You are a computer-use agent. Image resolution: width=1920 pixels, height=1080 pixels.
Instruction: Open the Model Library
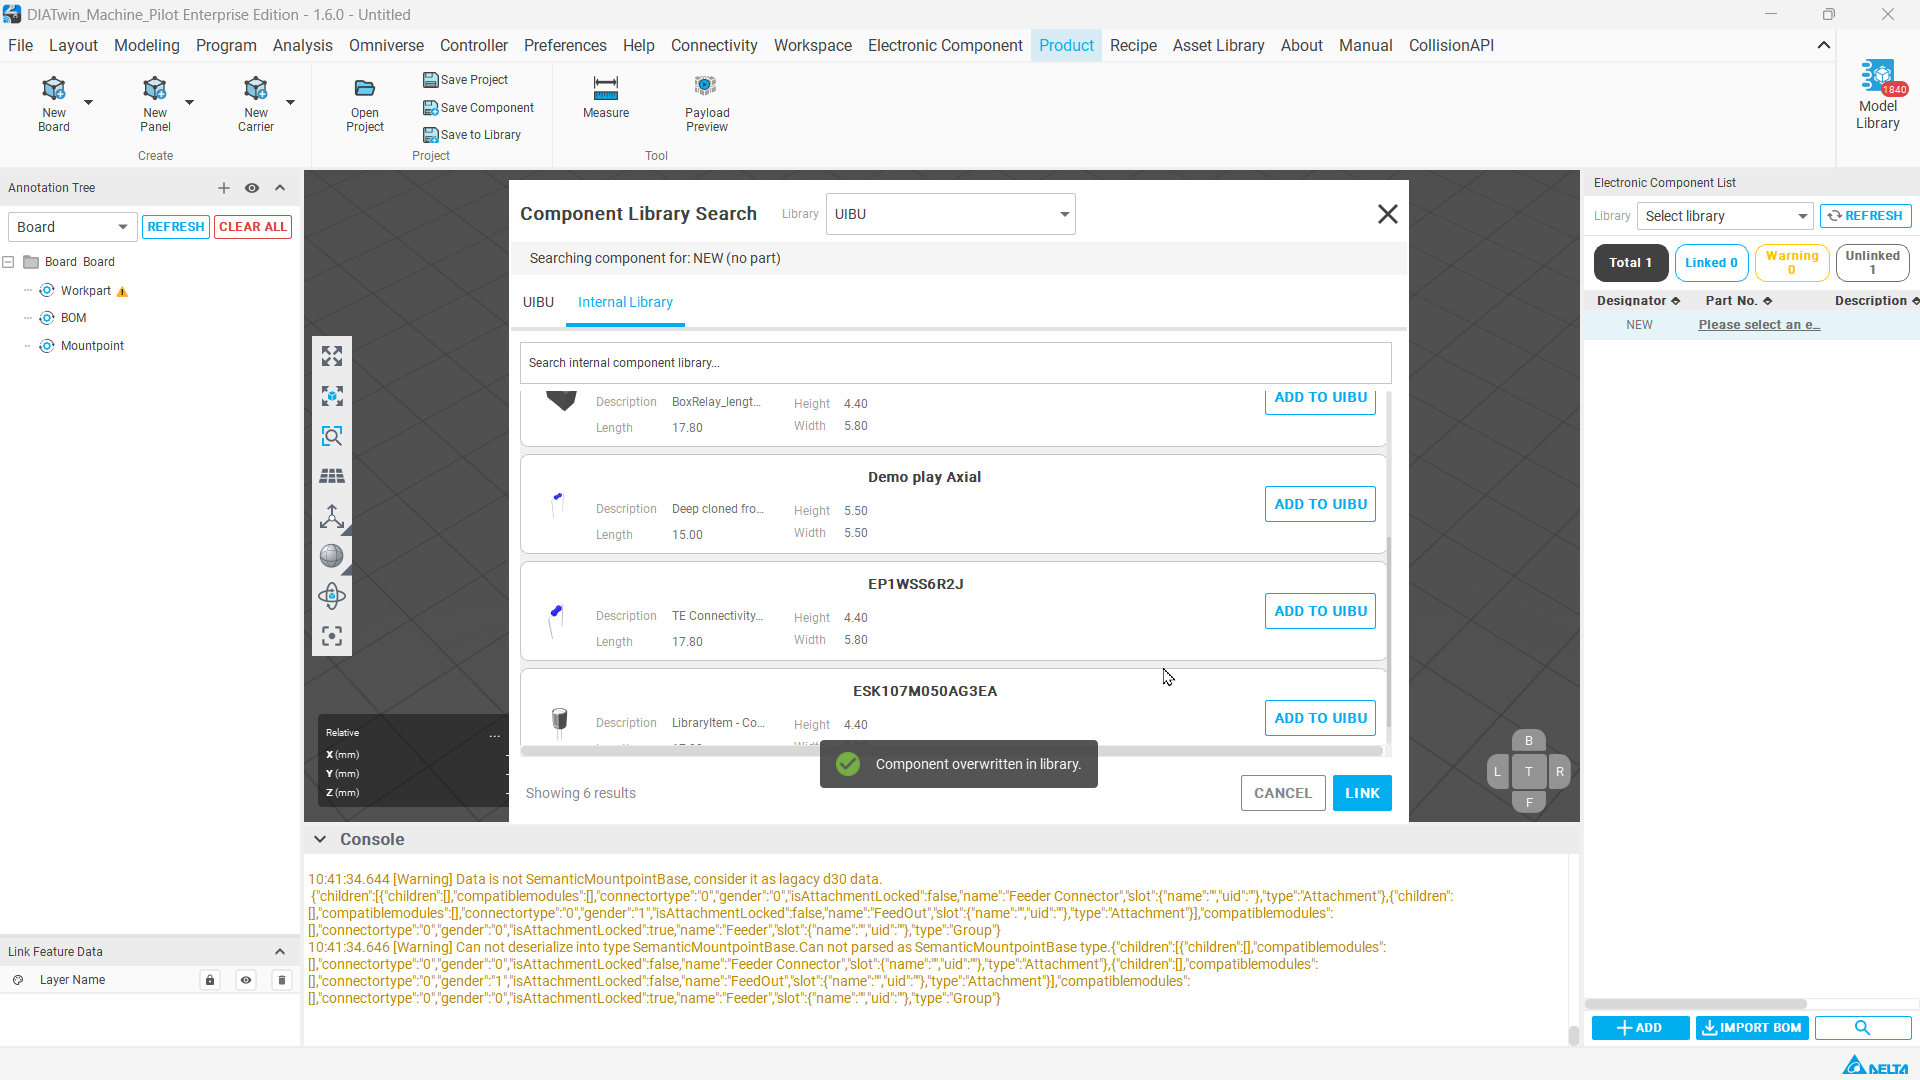point(1878,96)
